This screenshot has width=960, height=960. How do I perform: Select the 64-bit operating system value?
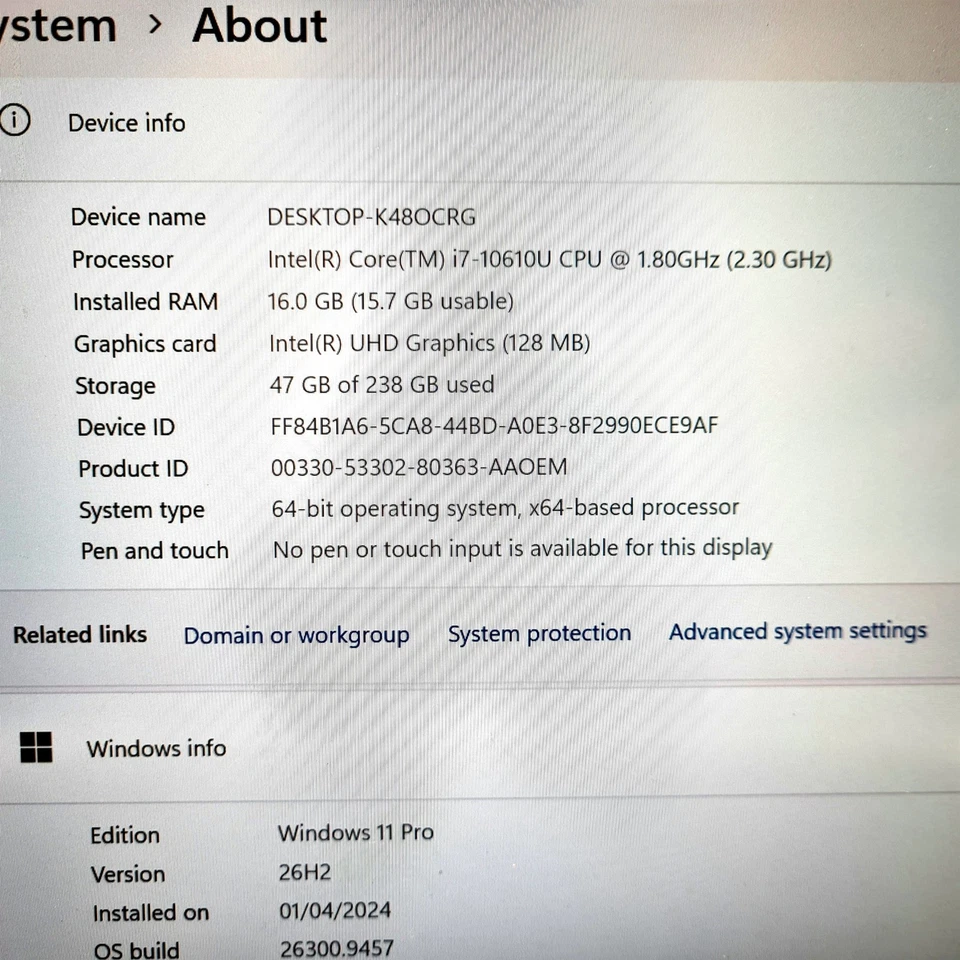click(505, 508)
